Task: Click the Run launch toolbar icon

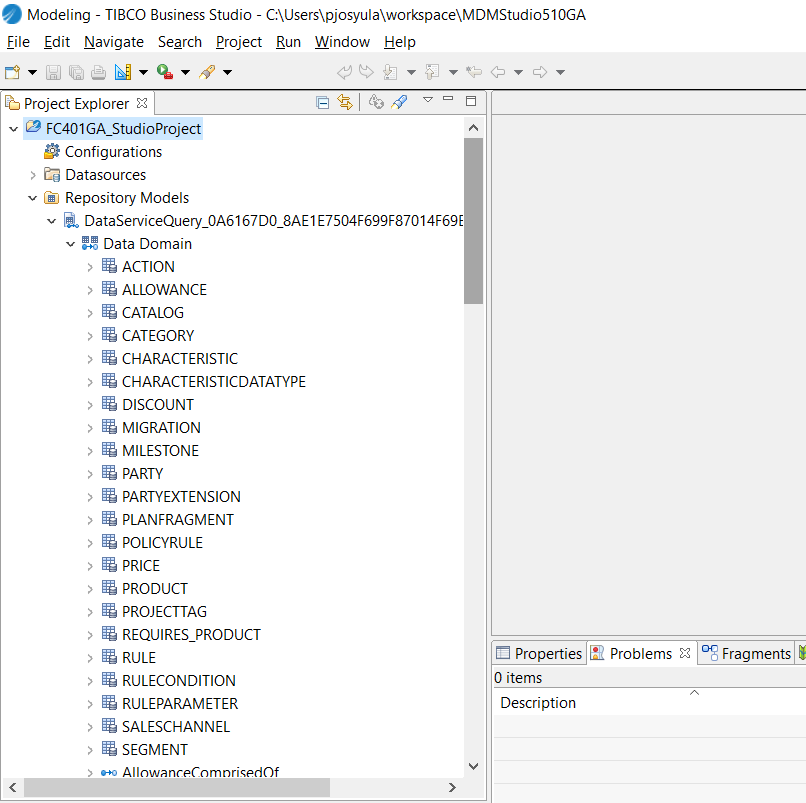Action: 164,72
